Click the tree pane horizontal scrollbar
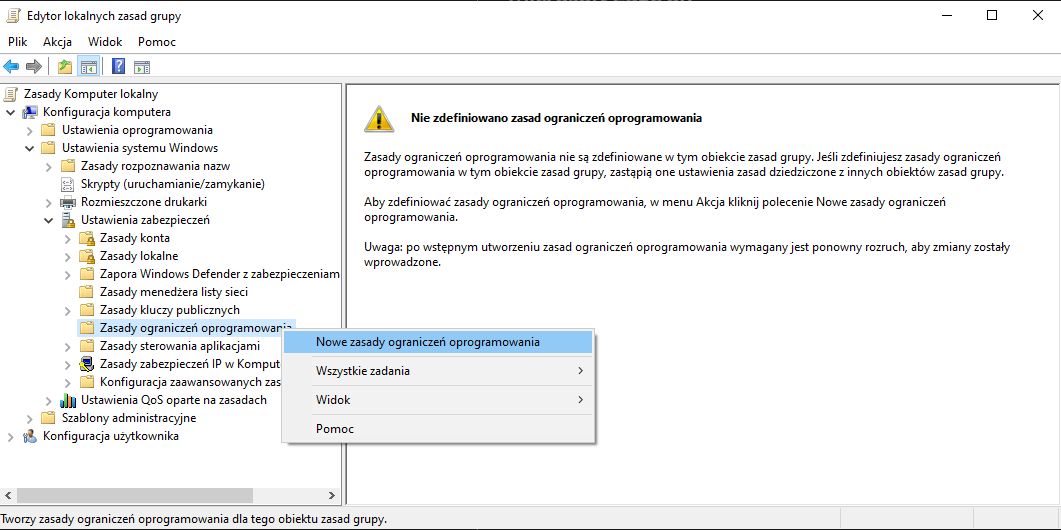This screenshot has height=530, width=1061. [x=135, y=495]
